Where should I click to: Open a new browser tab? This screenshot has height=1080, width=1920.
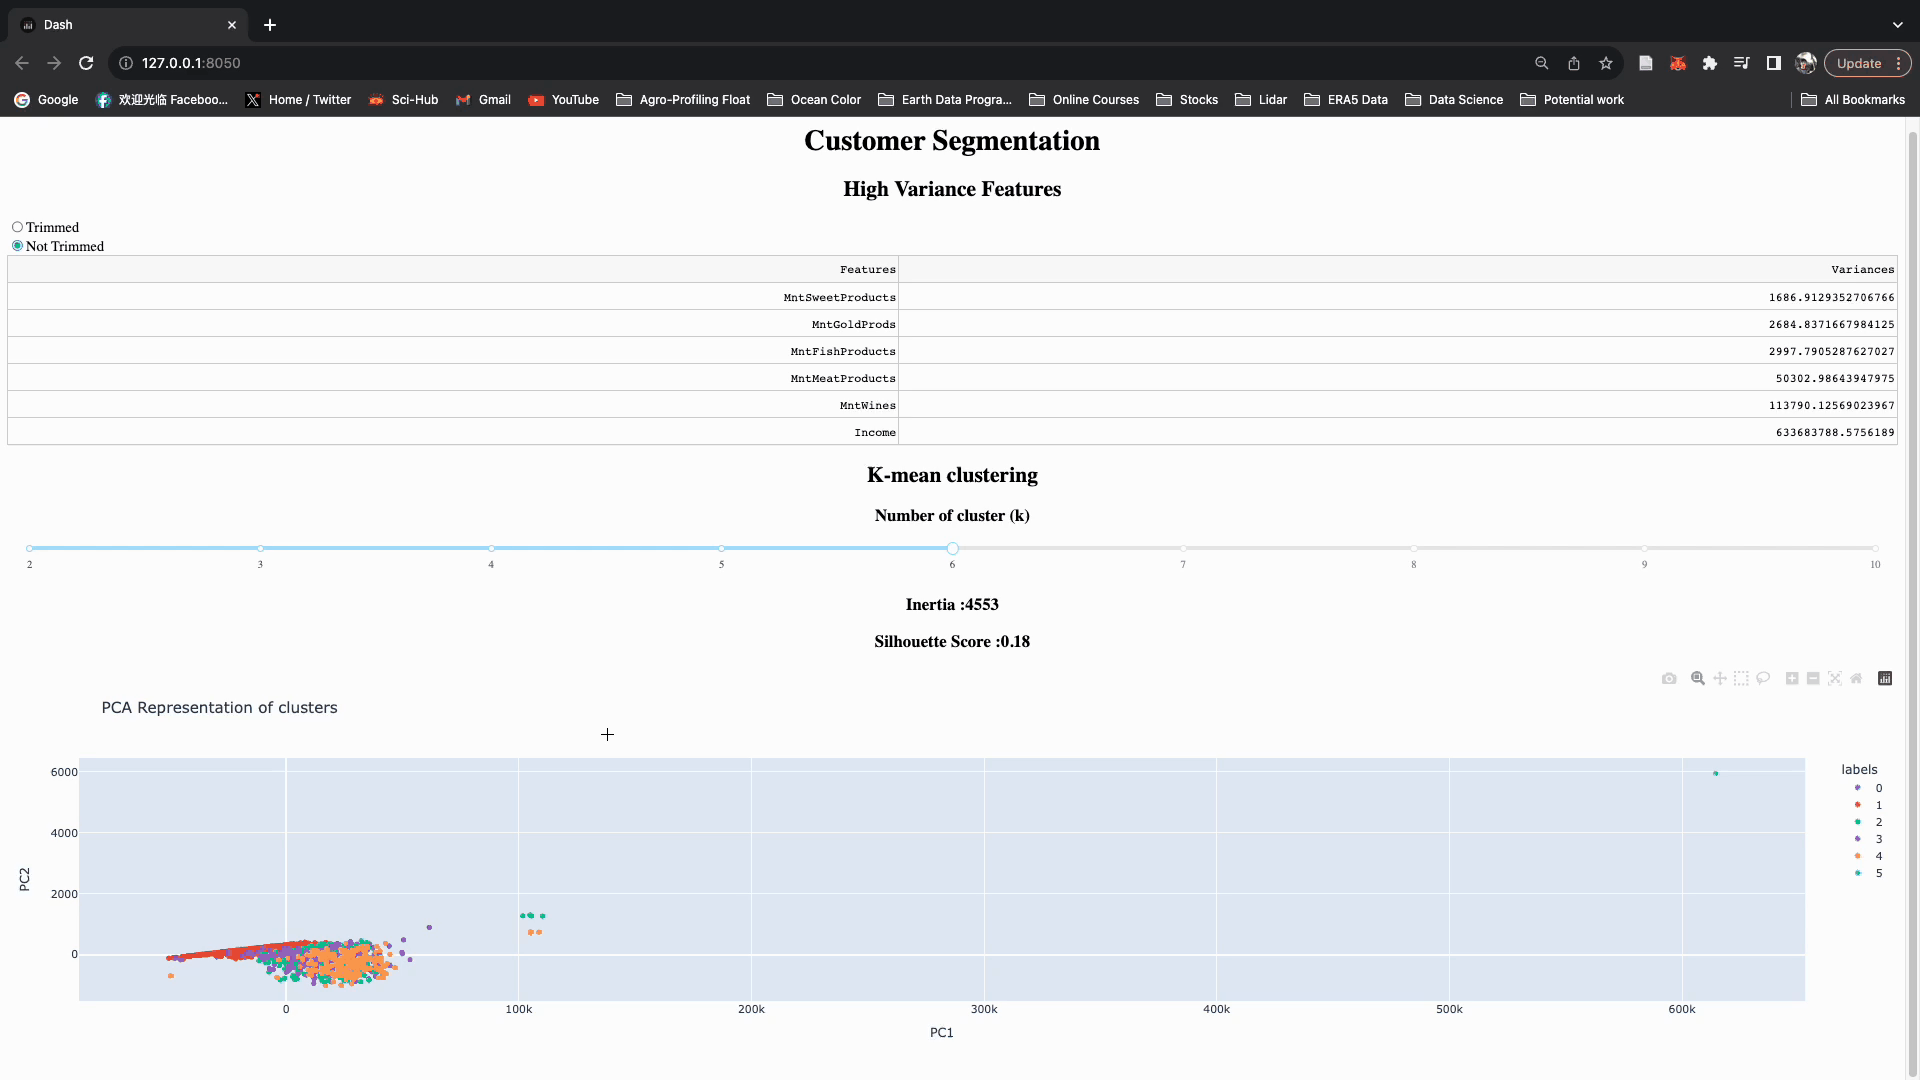click(270, 25)
